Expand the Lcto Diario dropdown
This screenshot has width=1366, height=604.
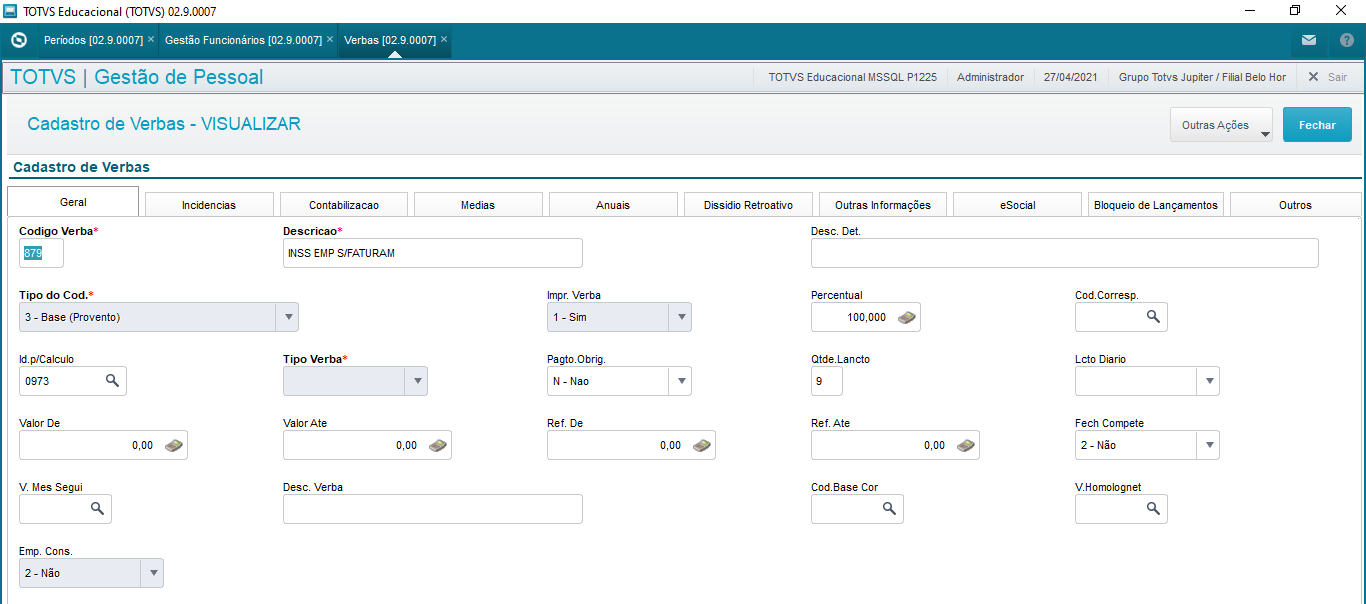tap(1209, 381)
